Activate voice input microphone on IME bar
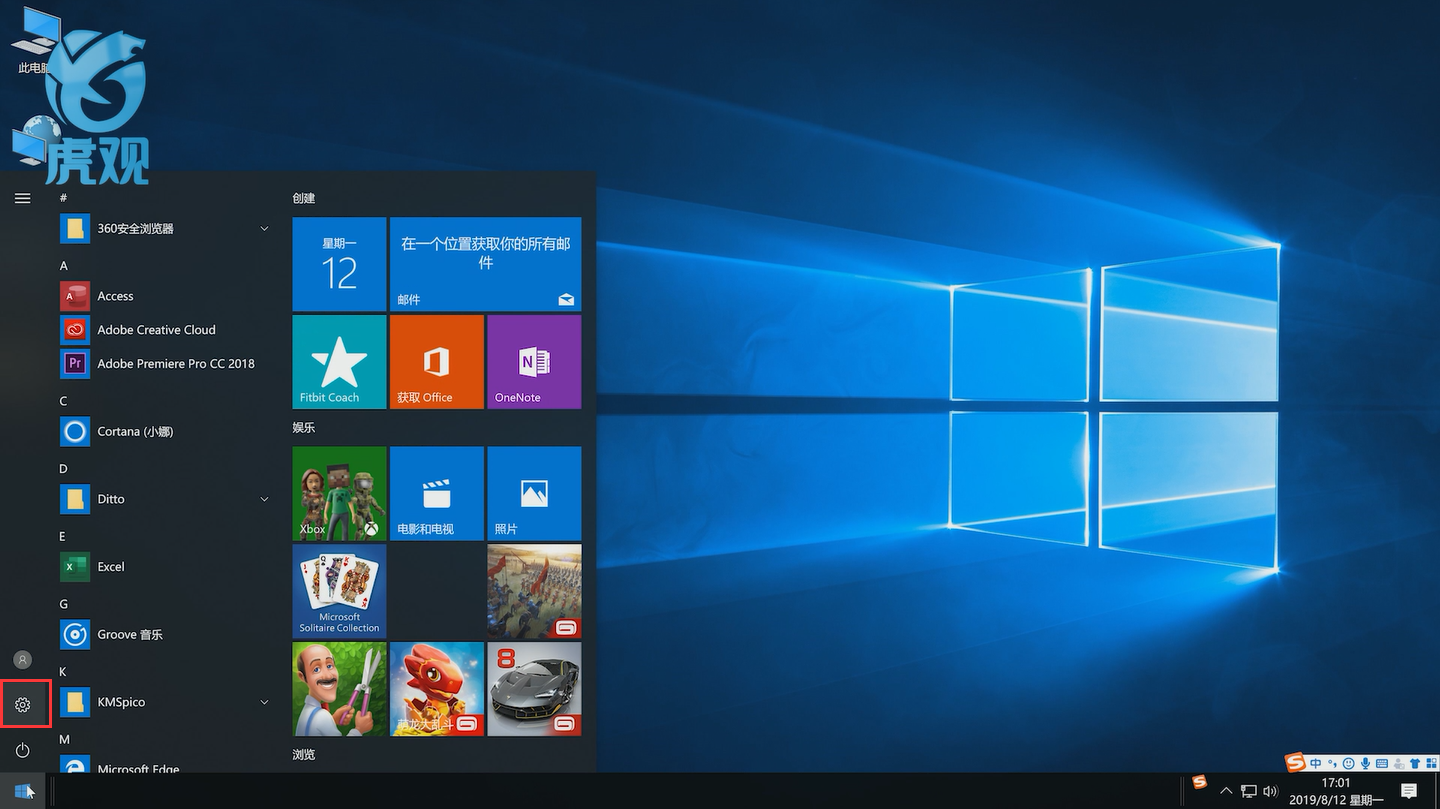 (1365, 763)
